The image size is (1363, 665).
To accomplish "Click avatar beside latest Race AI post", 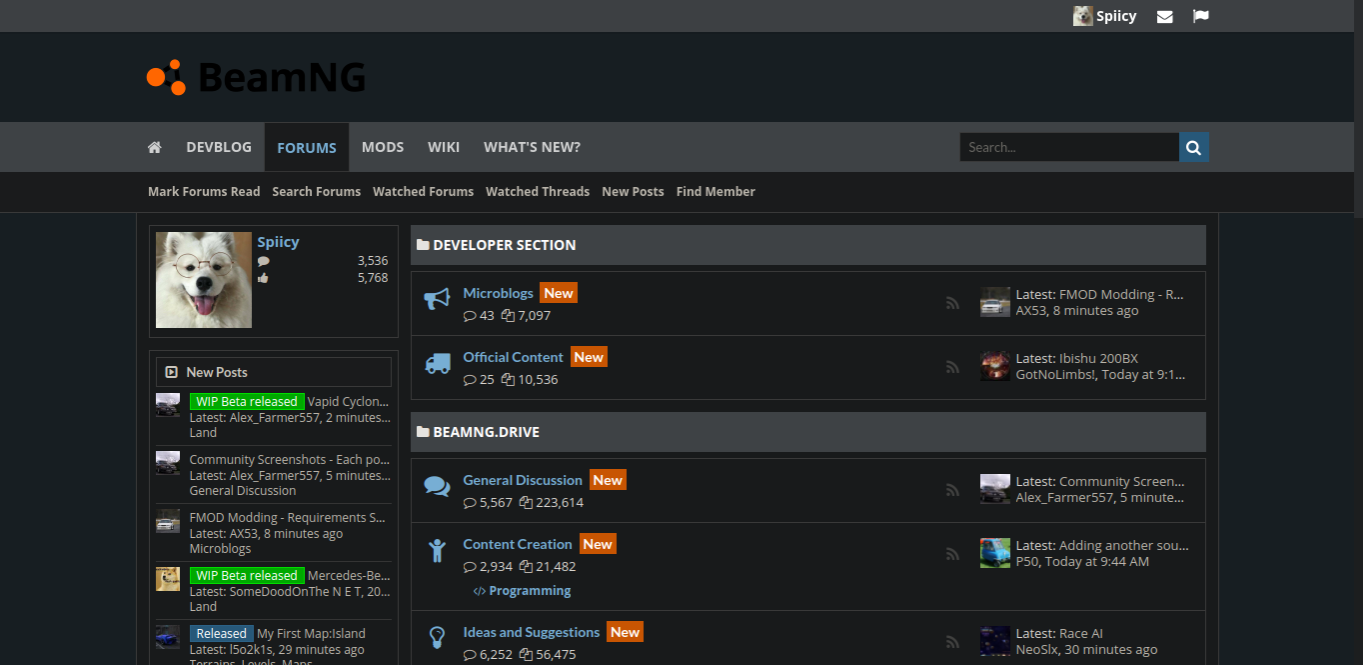I will [995, 641].
